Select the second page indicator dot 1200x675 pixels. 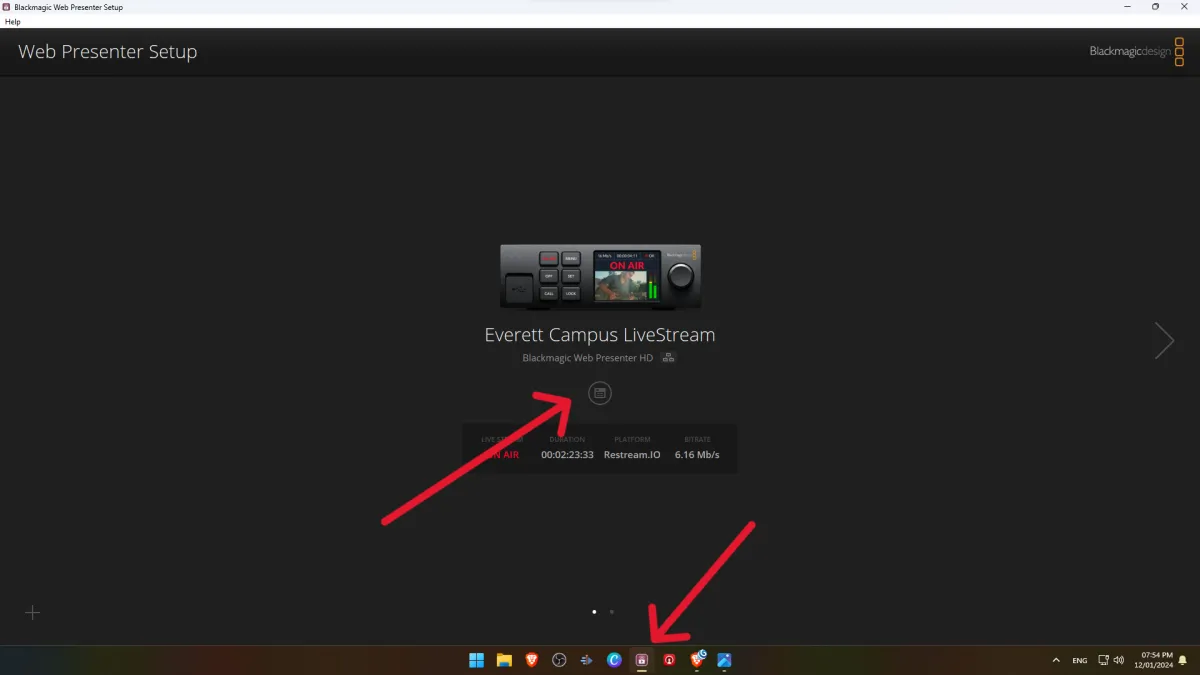(x=611, y=611)
